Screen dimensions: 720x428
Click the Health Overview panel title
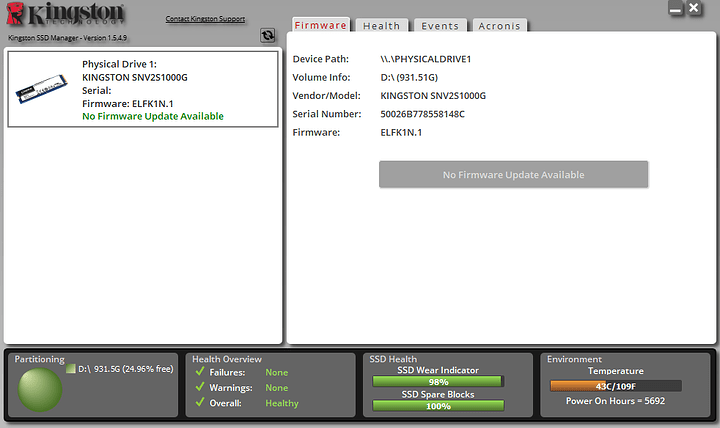point(227,359)
